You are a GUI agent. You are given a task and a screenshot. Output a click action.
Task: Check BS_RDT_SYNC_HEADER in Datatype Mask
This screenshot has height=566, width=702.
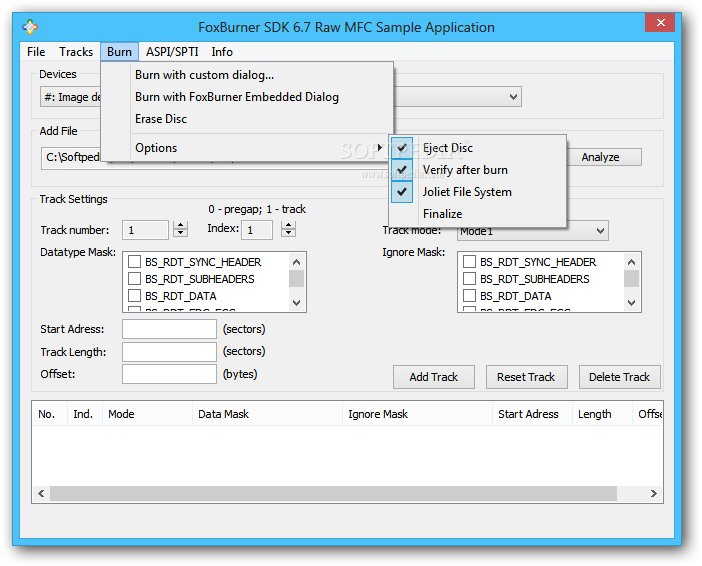coord(134,262)
